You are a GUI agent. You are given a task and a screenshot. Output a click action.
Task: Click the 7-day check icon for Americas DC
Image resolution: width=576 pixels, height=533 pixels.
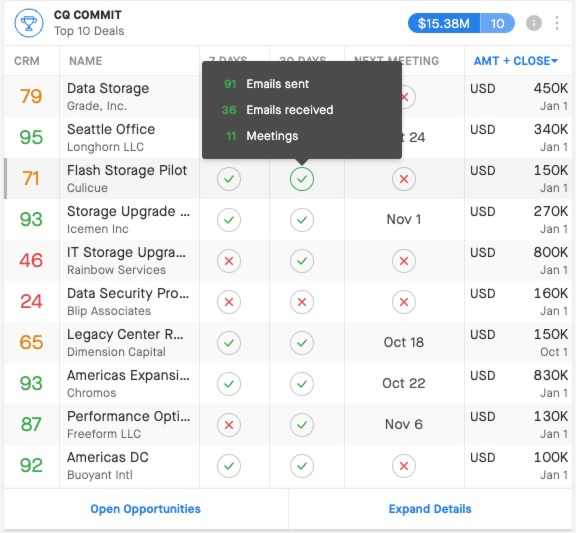coord(229,466)
